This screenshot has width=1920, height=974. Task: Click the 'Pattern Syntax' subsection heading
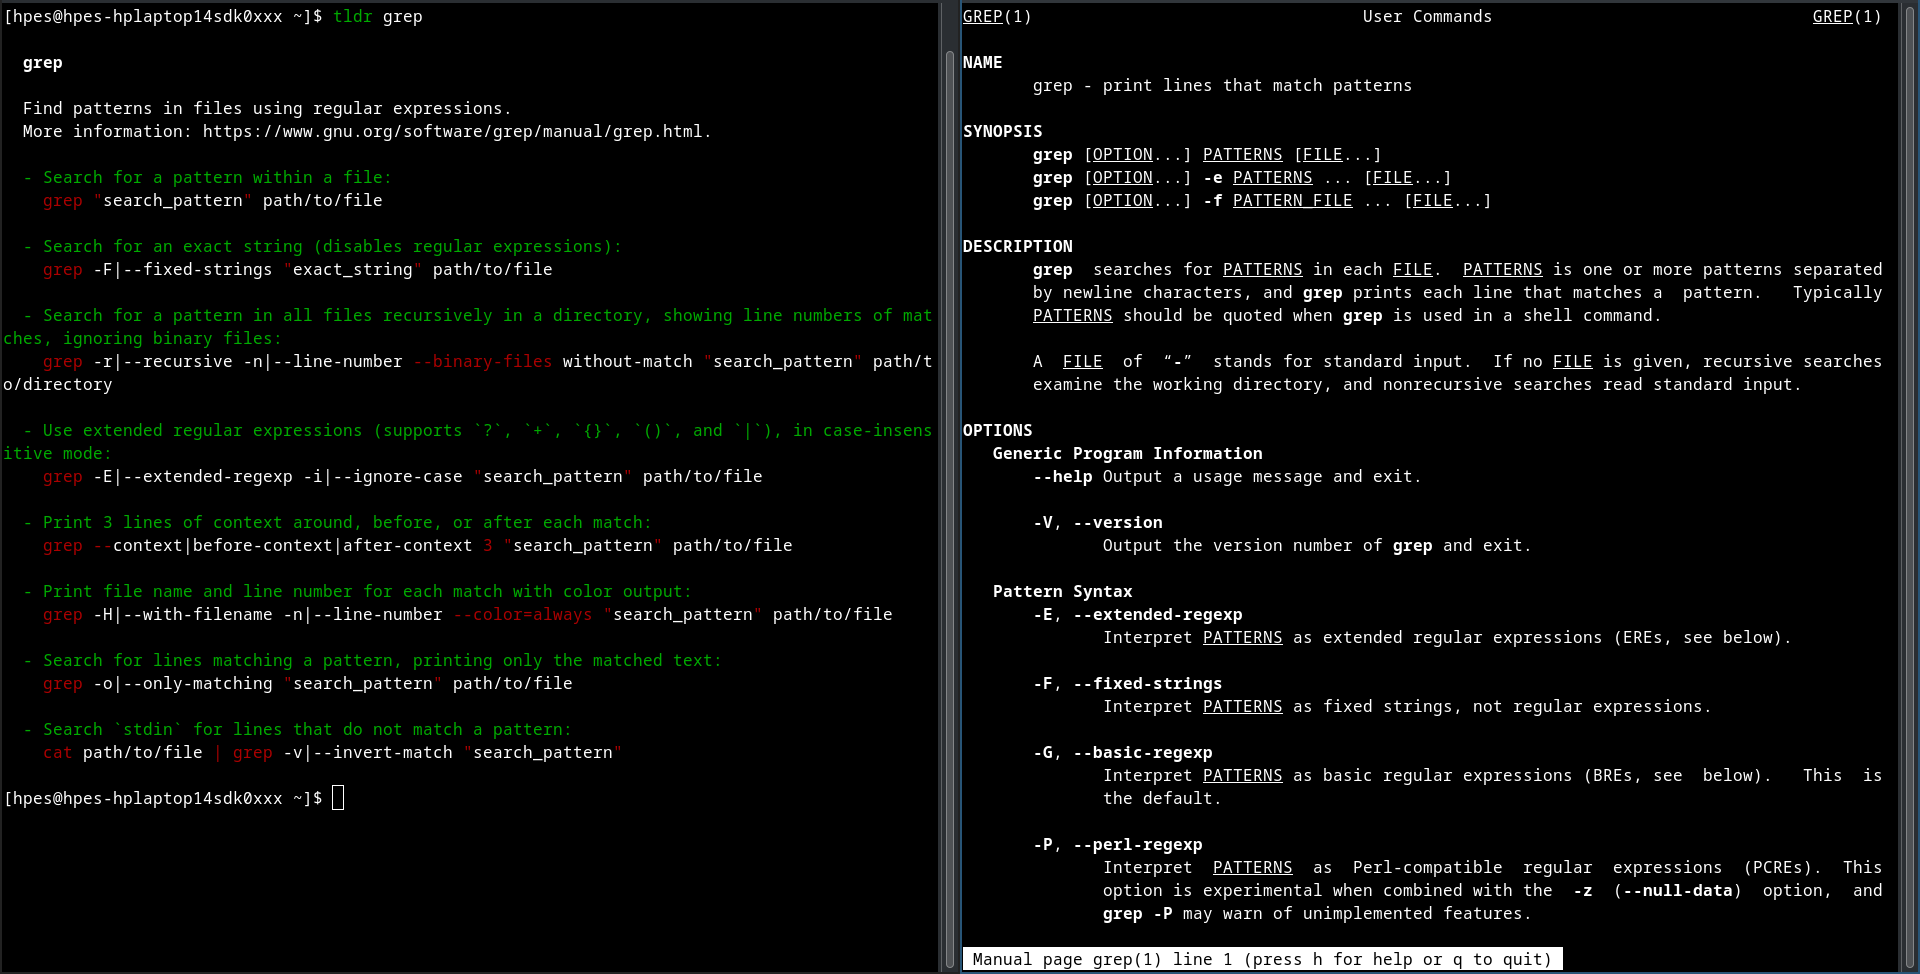point(1062,591)
